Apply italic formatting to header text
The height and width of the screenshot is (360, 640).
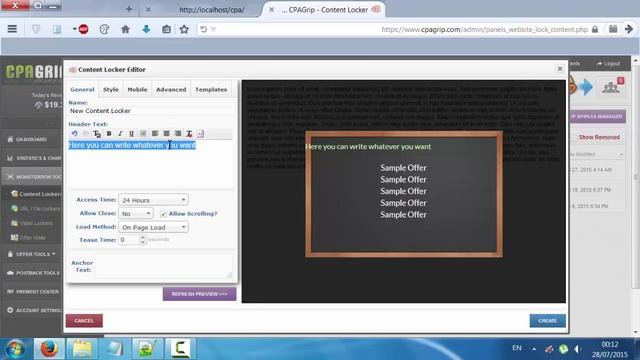coord(120,133)
